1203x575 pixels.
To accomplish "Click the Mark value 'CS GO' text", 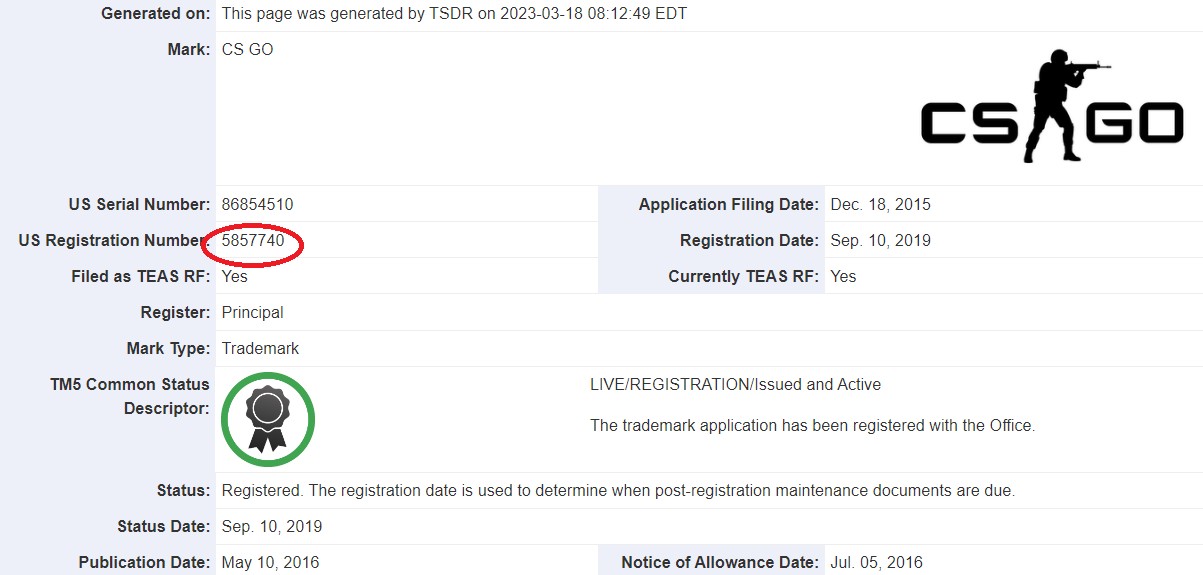I will pos(247,49).
